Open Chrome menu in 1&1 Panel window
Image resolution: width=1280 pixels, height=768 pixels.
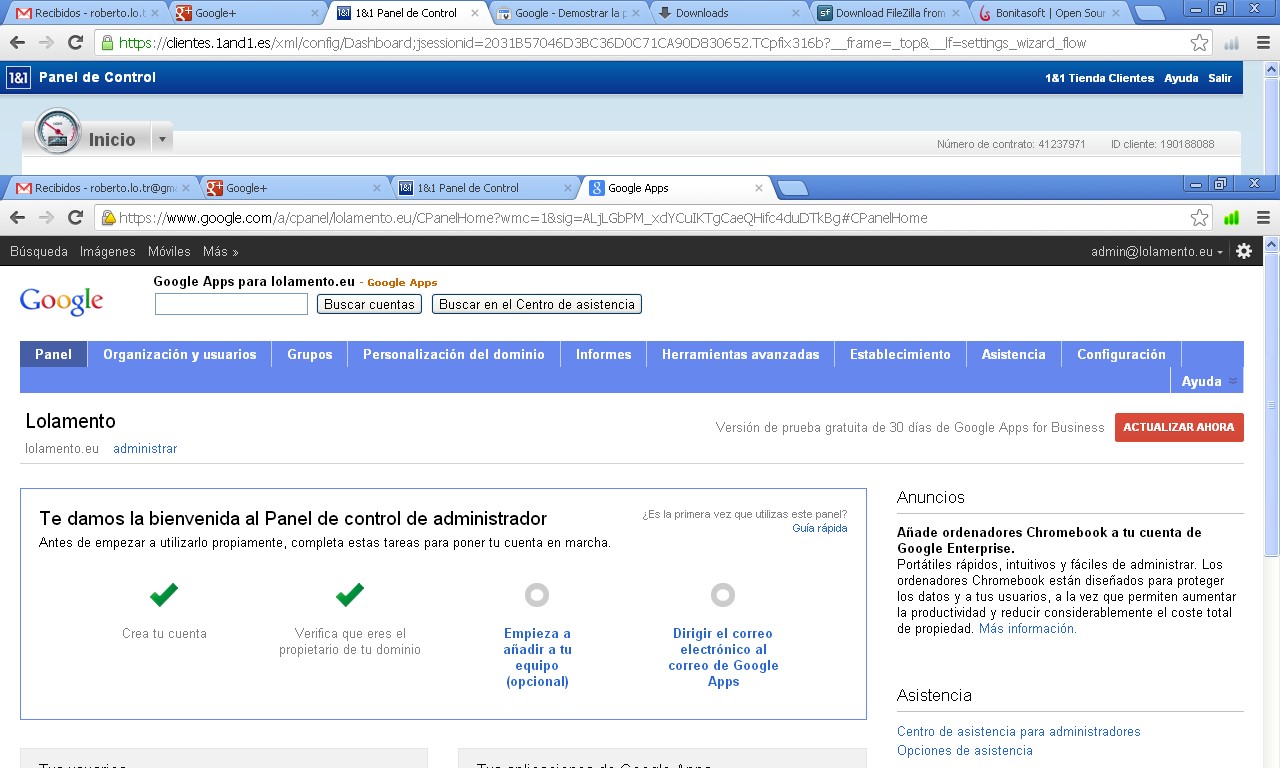[x=1262, y=43]
